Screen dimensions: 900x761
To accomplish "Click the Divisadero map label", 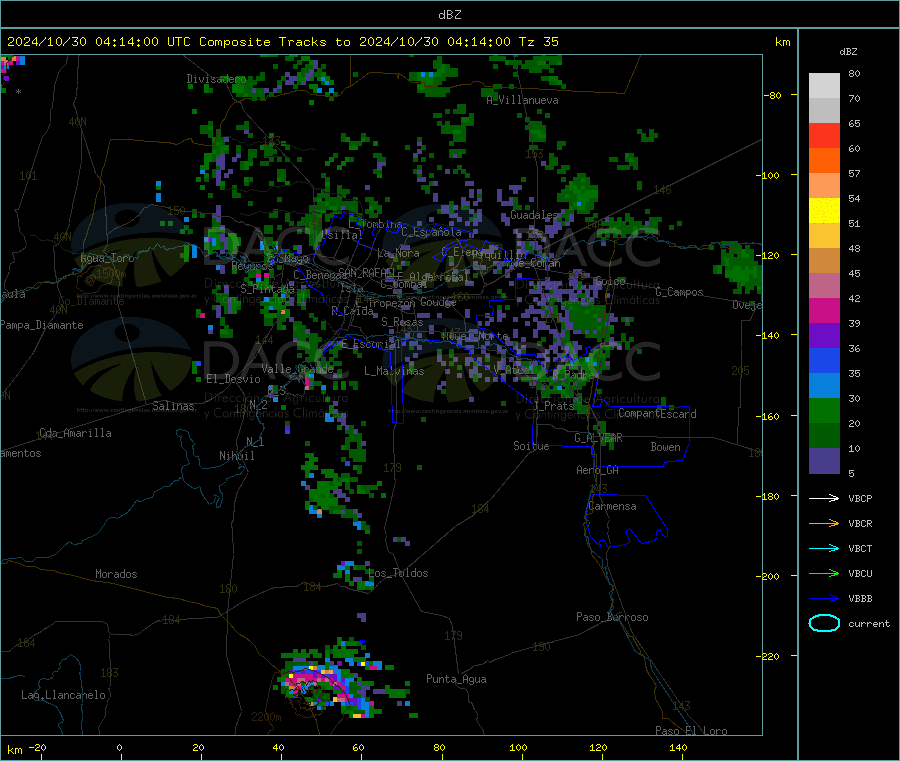I will 216,79.
